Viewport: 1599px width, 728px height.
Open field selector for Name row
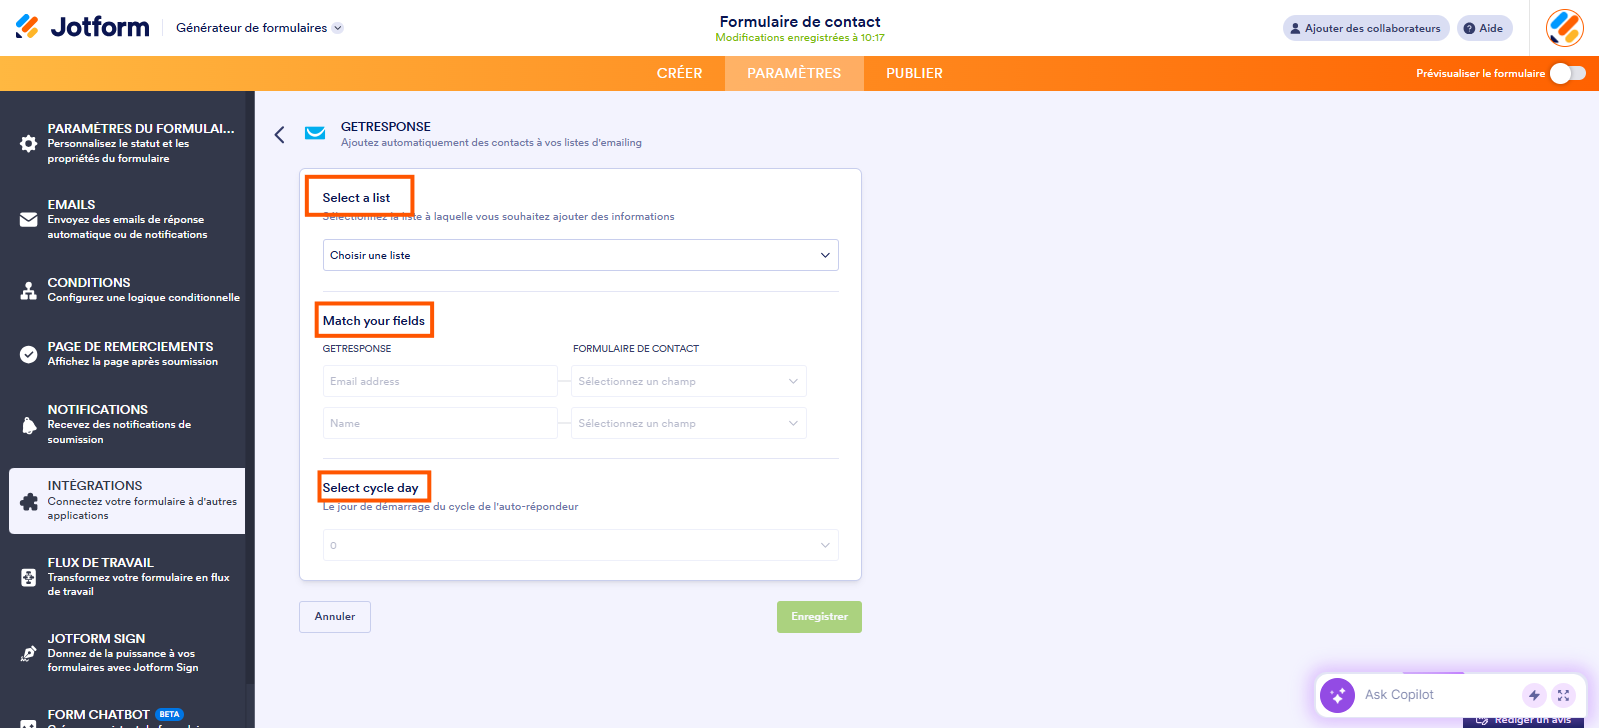pyautogui.click(x=688, y=423)
